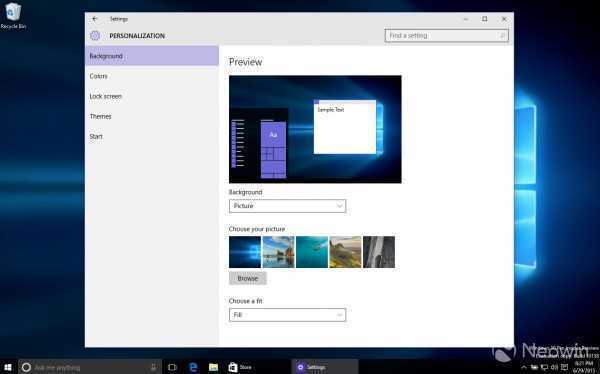Image resolution: width=600 pixels, height=374 pixels.
Task: Click the Browse button
Action: tap(248, 278)
